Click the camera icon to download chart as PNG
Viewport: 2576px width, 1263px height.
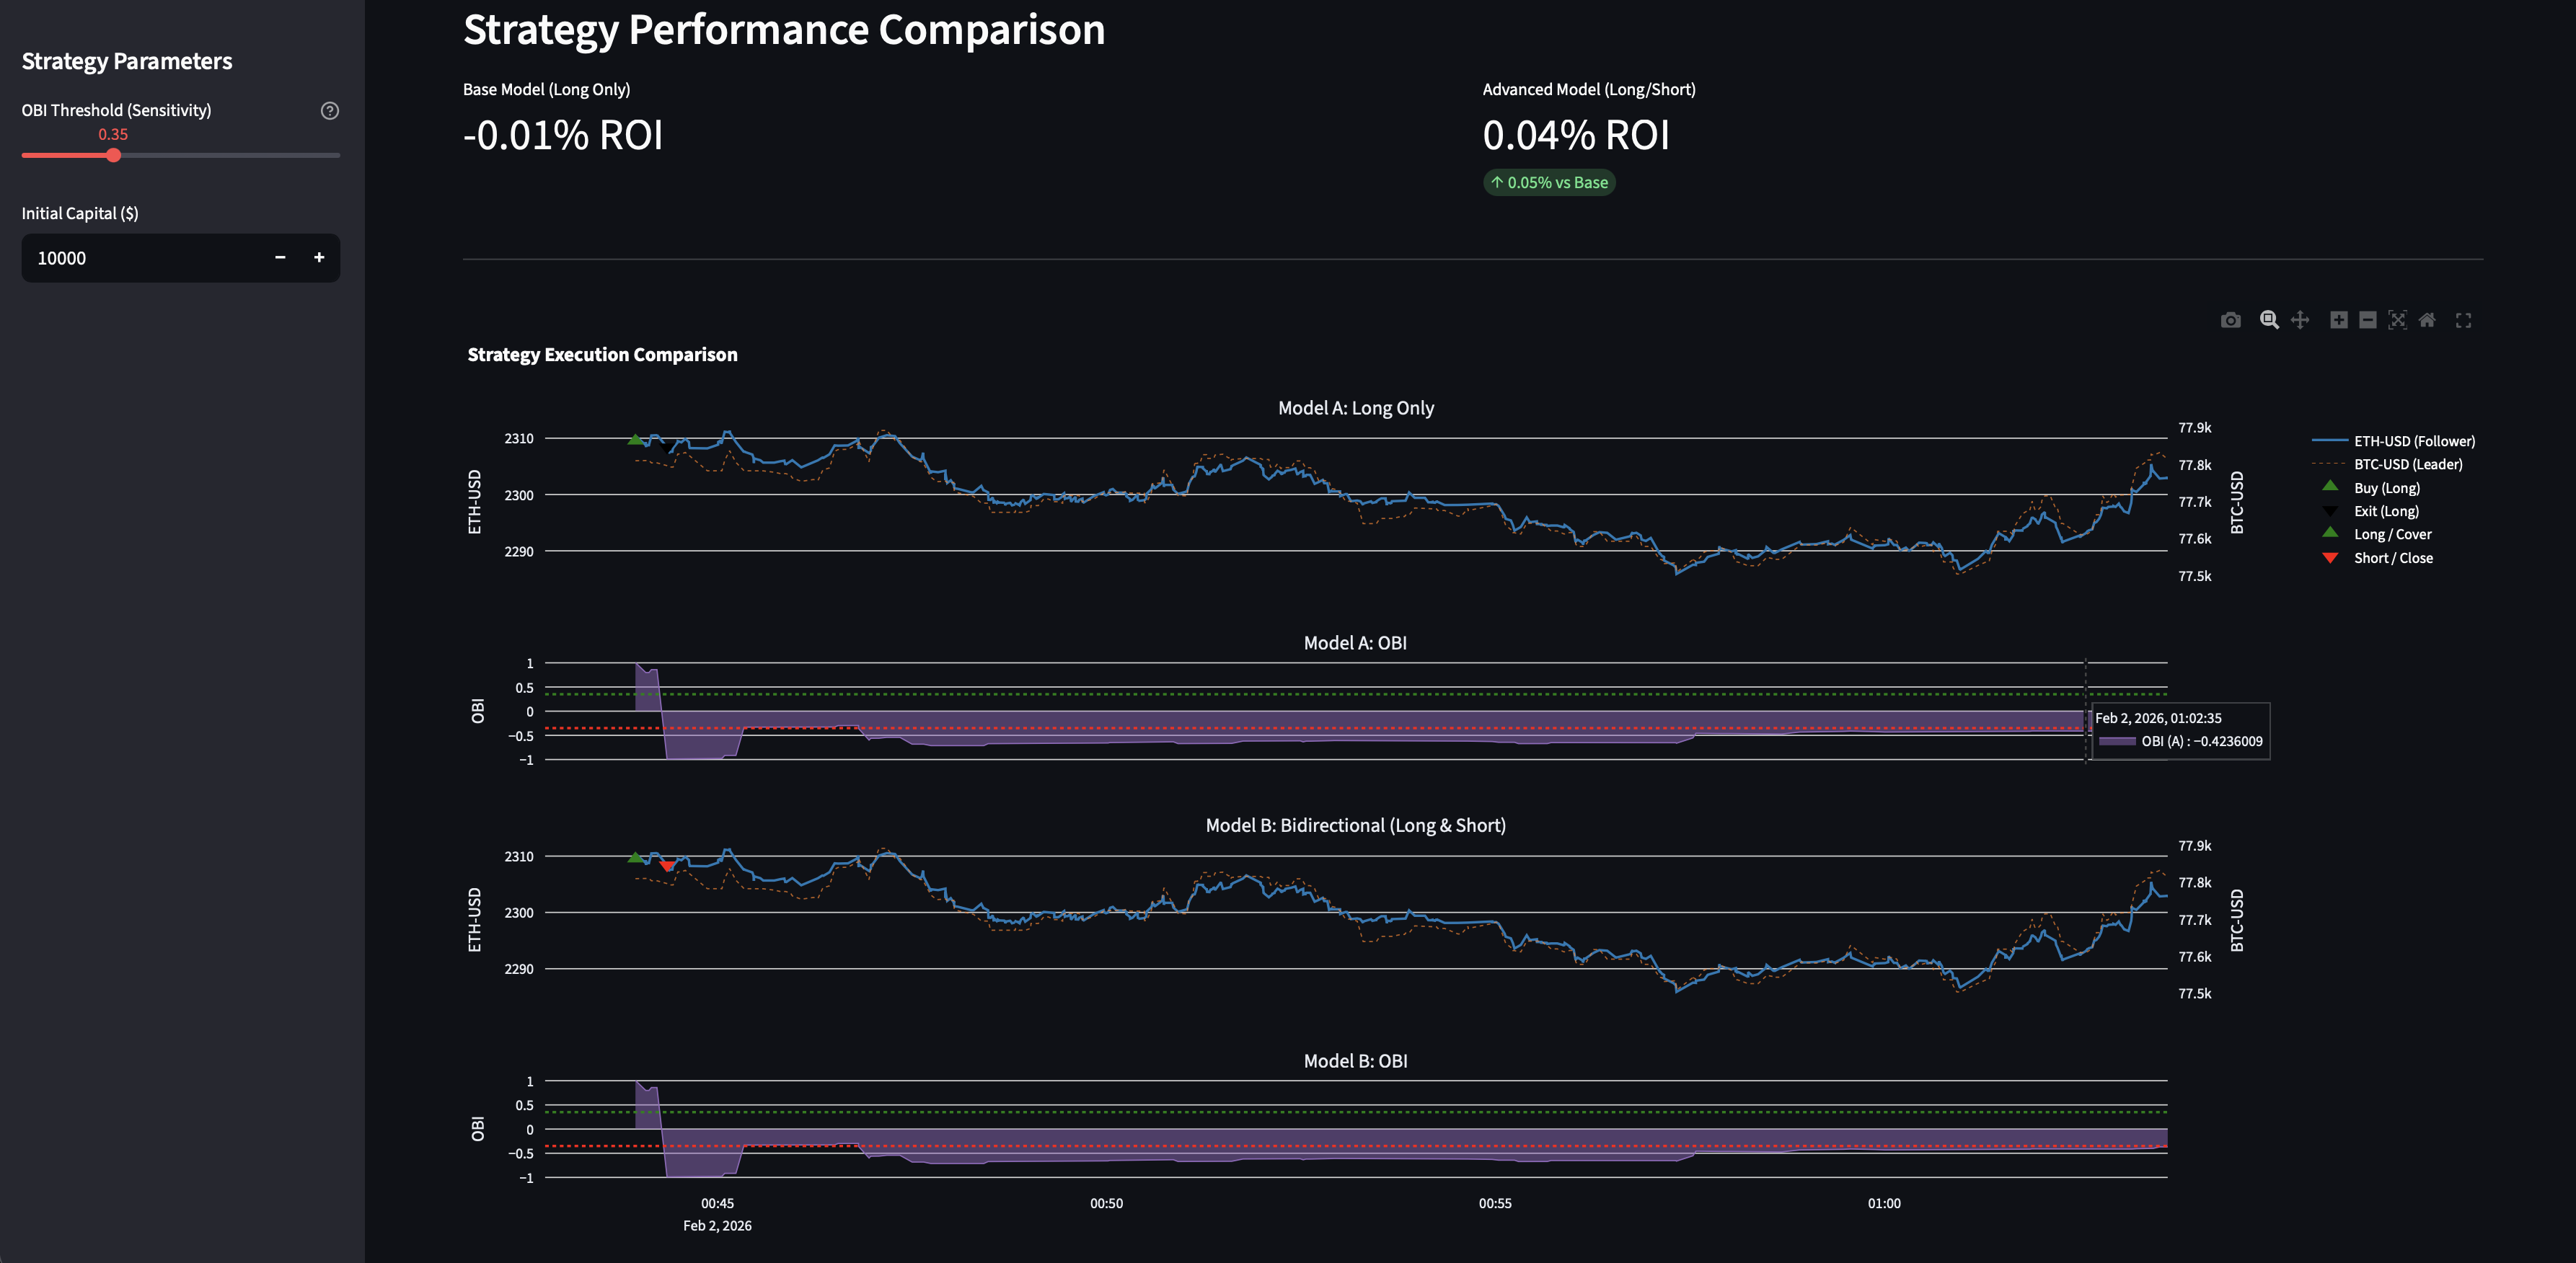pos(2230,320)
